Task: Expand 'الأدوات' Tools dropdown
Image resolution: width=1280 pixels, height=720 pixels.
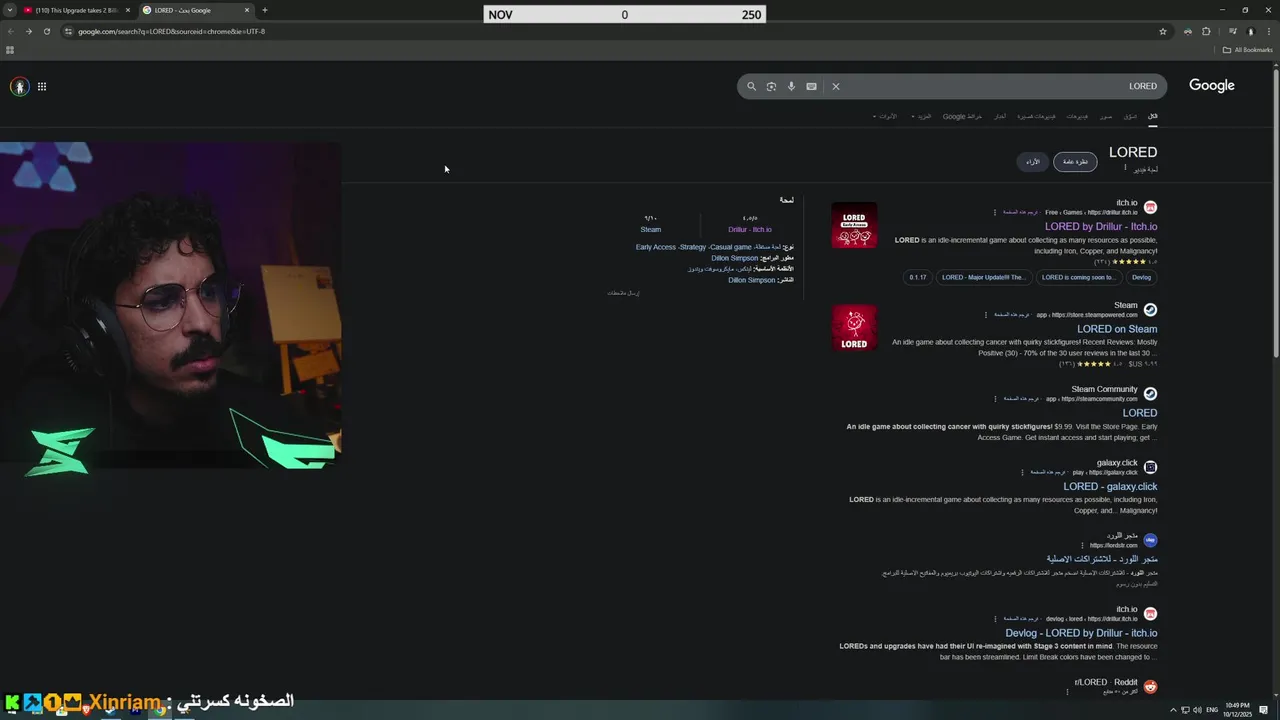Action: [x=885, y=116]
